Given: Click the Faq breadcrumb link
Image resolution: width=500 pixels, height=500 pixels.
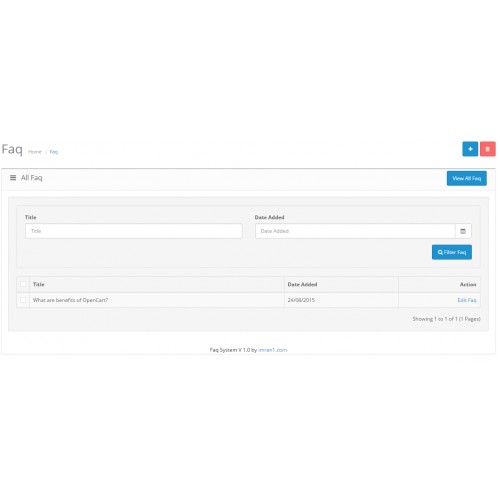Looking at the screenshot, I should [54, 152].
